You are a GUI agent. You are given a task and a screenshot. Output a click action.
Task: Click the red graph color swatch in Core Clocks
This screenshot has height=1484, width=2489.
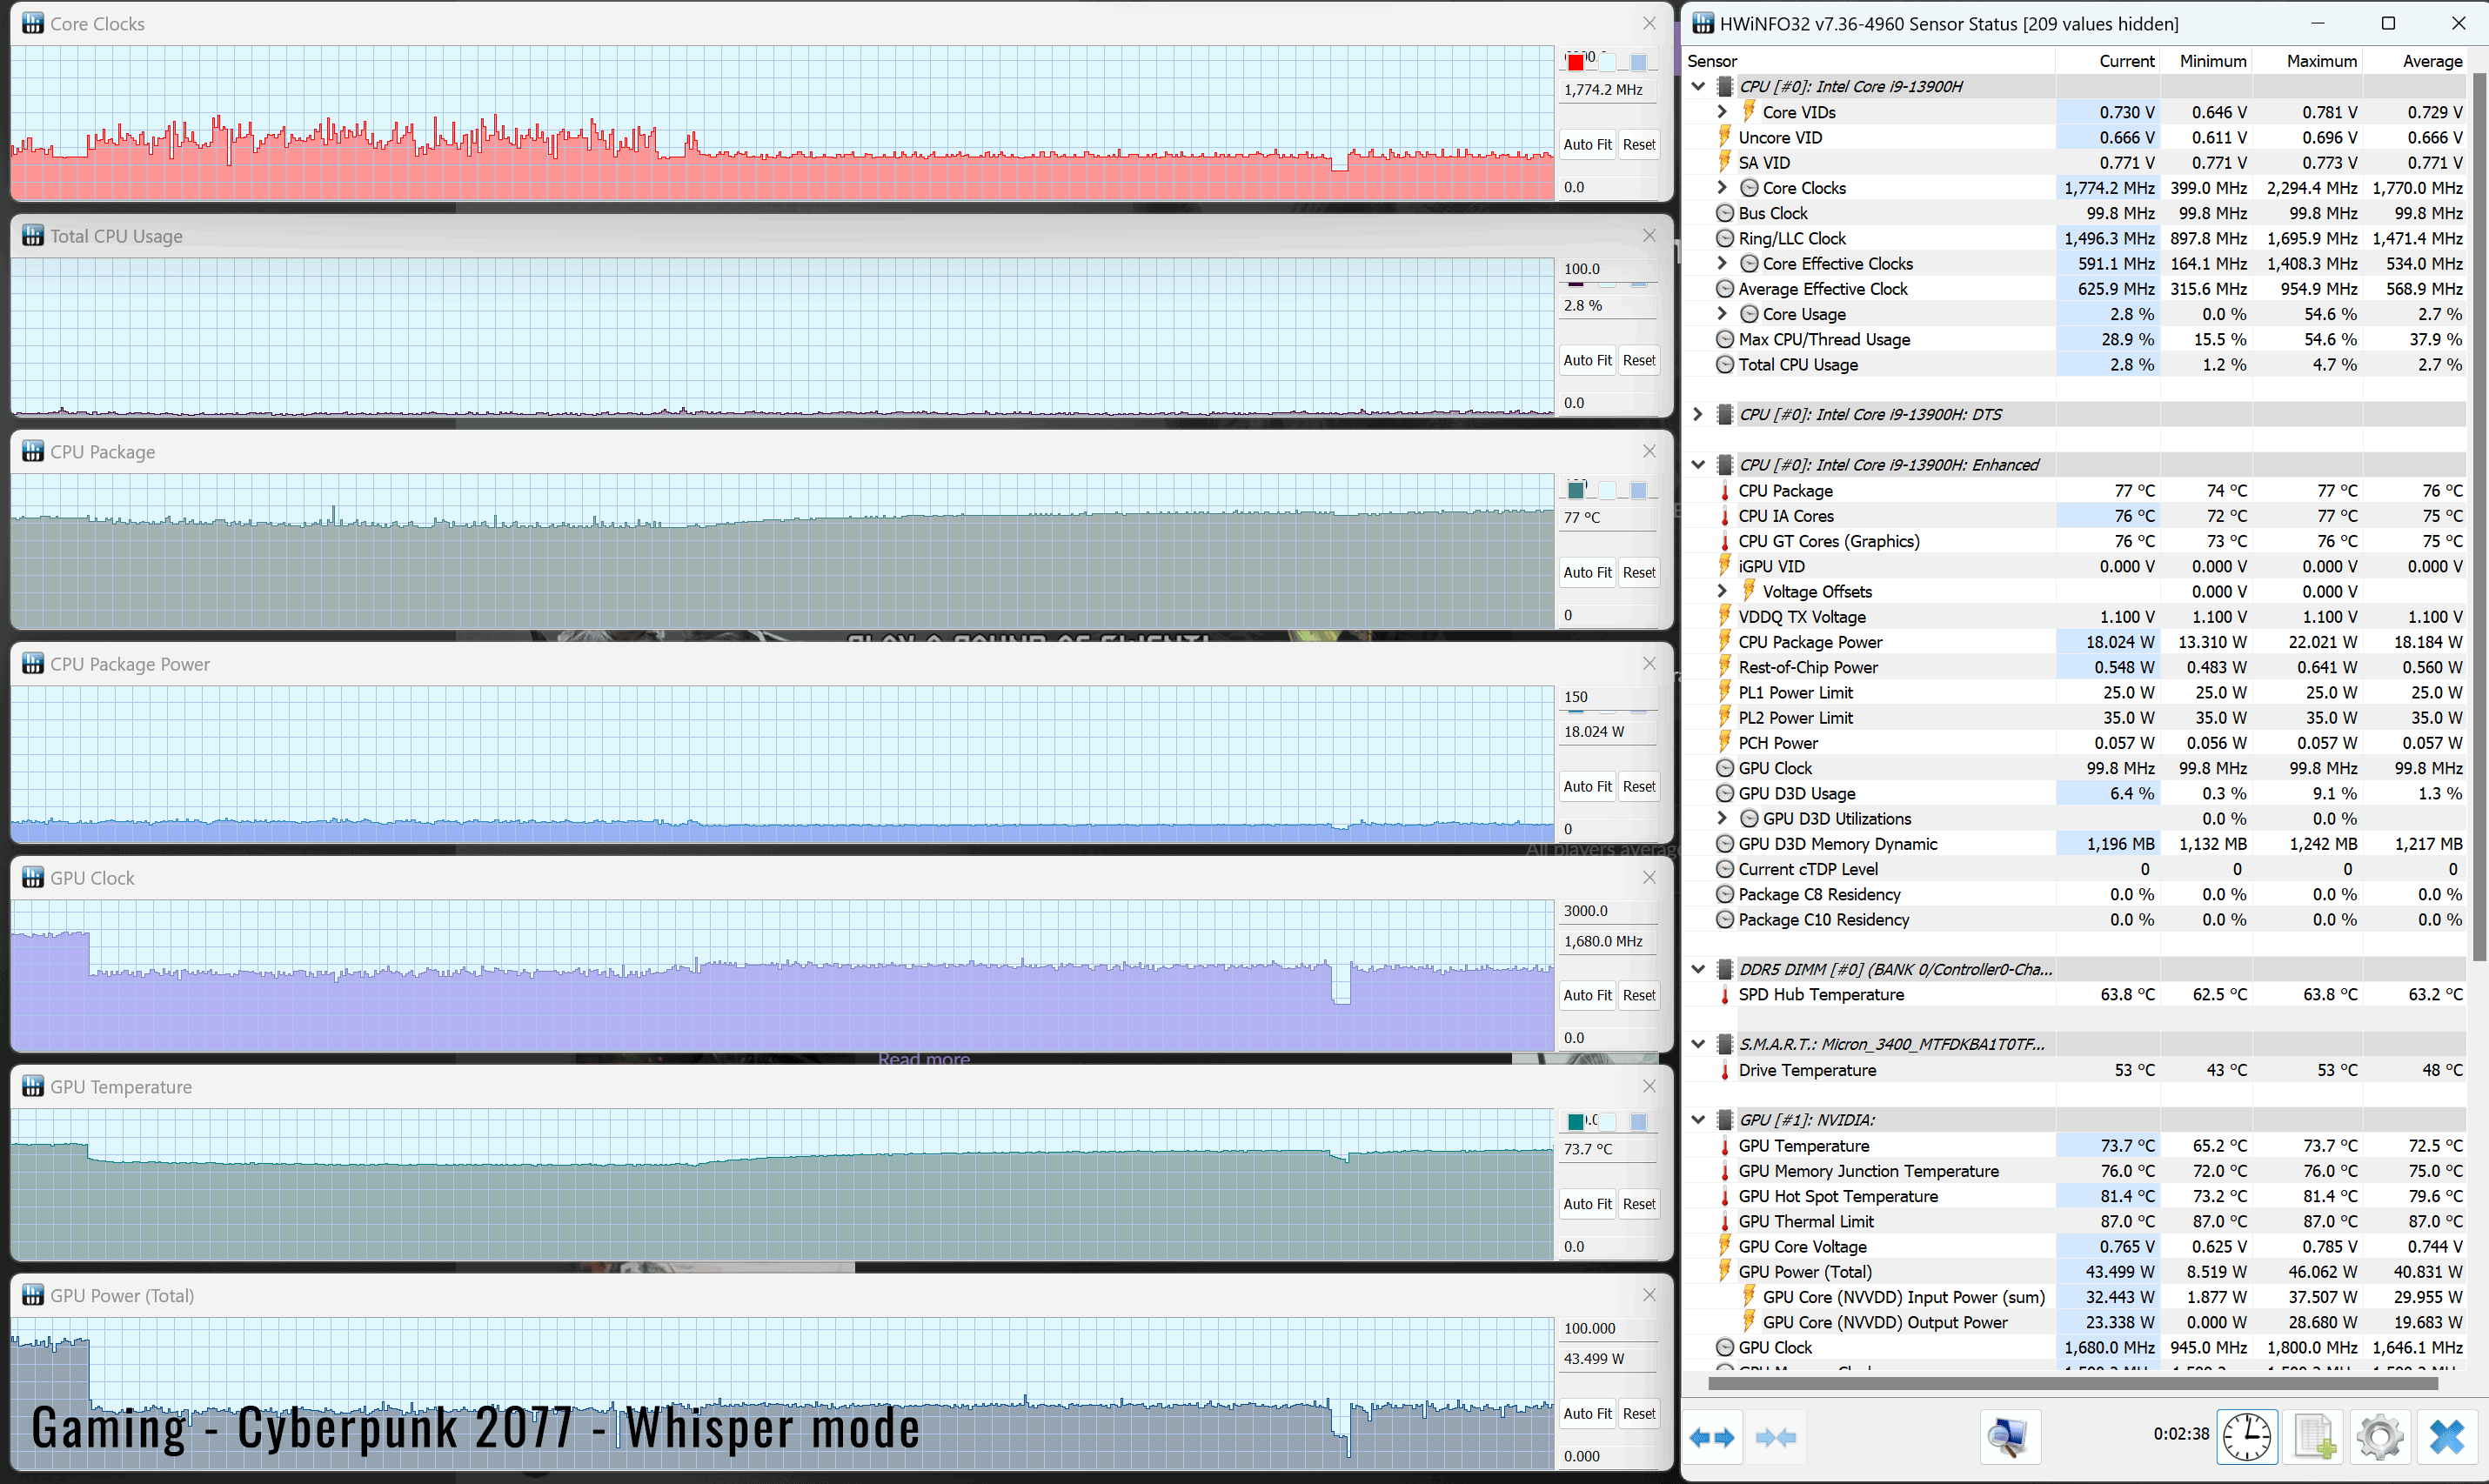click(1576, 62)
